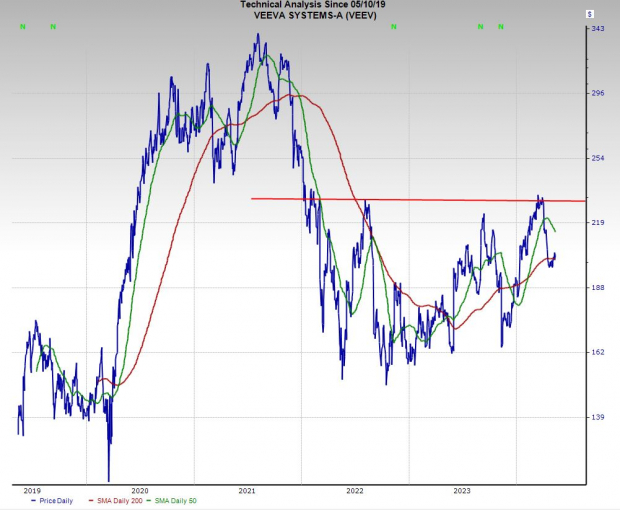
Task: Toggle the SMA Daily 200 legend entry
Action: click(x=116, y=499)
